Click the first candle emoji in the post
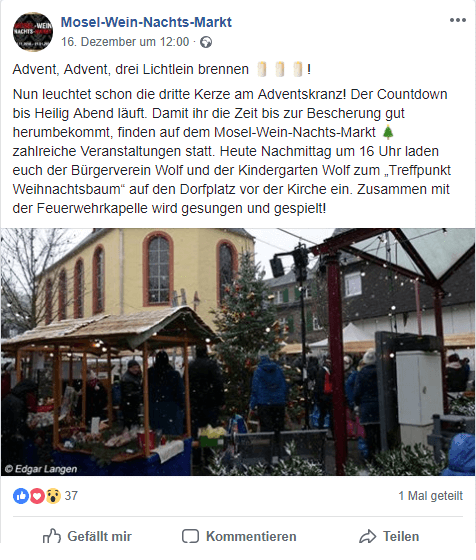This screenshot has width=476, height=560. 262,69
